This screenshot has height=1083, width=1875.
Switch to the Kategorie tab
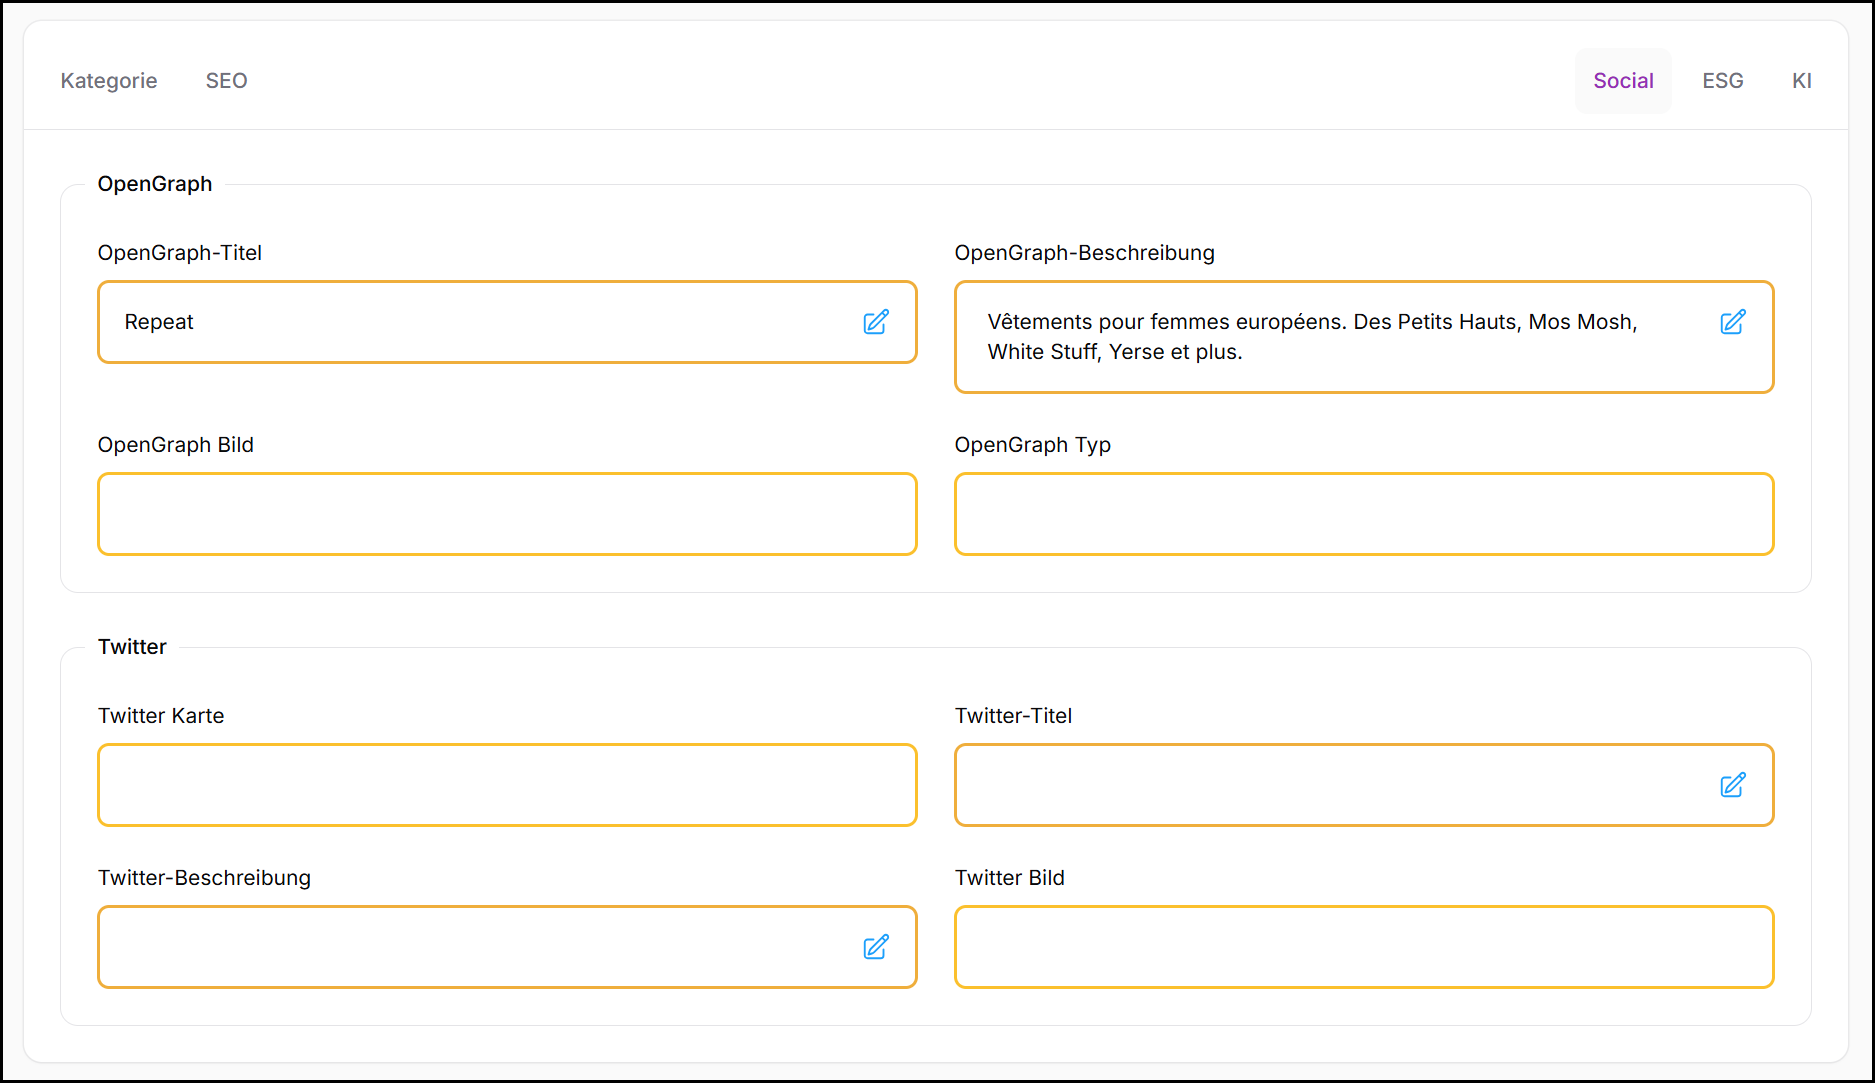109,81
